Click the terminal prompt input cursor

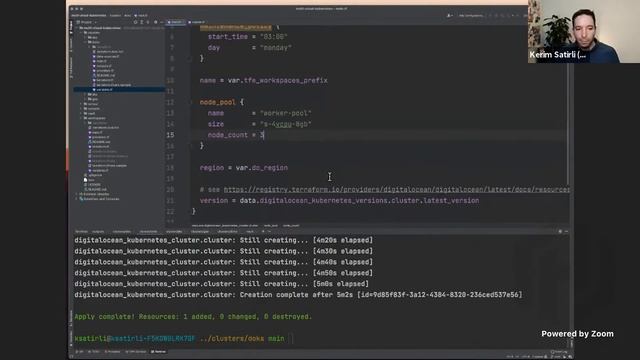pyautogui.click(x=292, y=338)
